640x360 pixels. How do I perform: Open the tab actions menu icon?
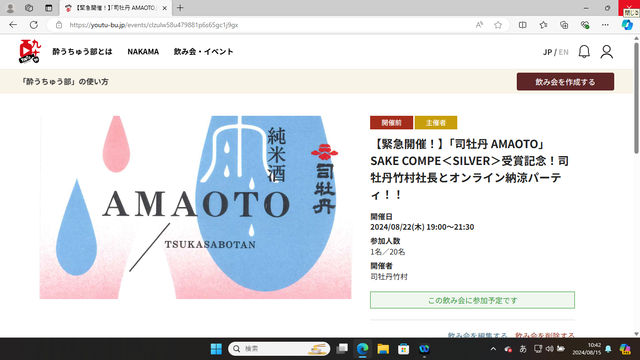pos(49,8)
